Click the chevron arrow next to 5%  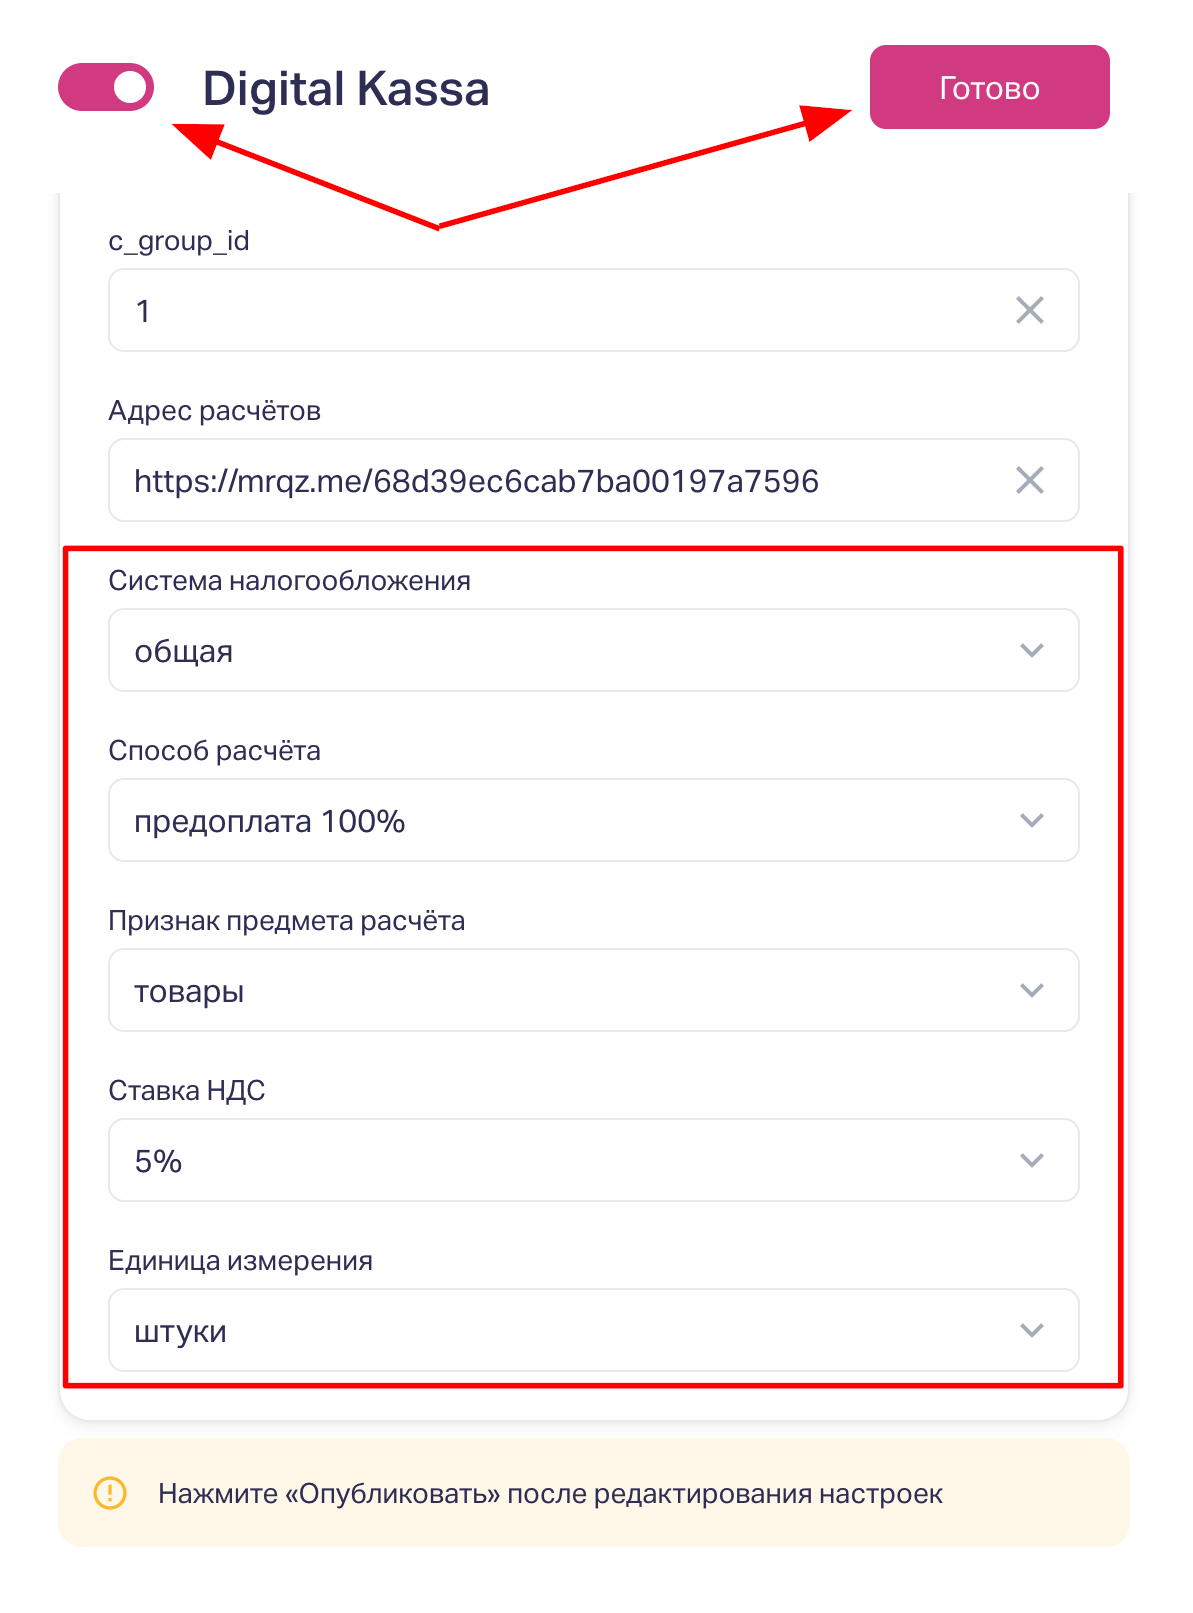pyautogui.click(x=1031, y=1160)
